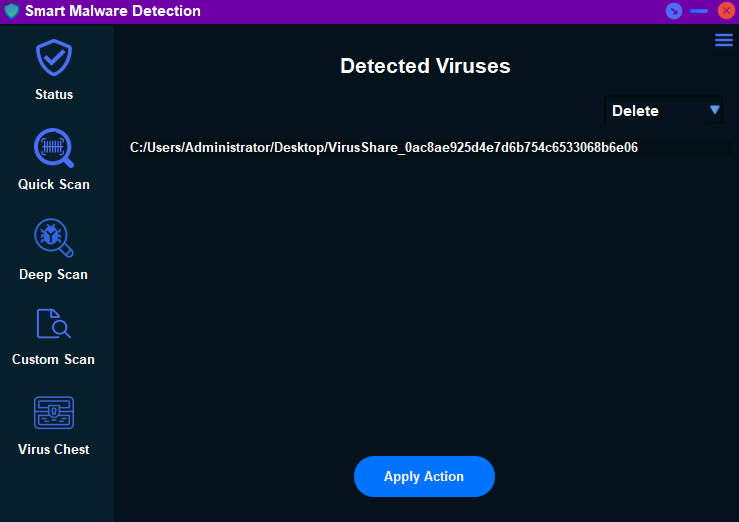This screenshot has height=522, width=739.
Task: Open the hamburger menu
Action: point(724,40)
